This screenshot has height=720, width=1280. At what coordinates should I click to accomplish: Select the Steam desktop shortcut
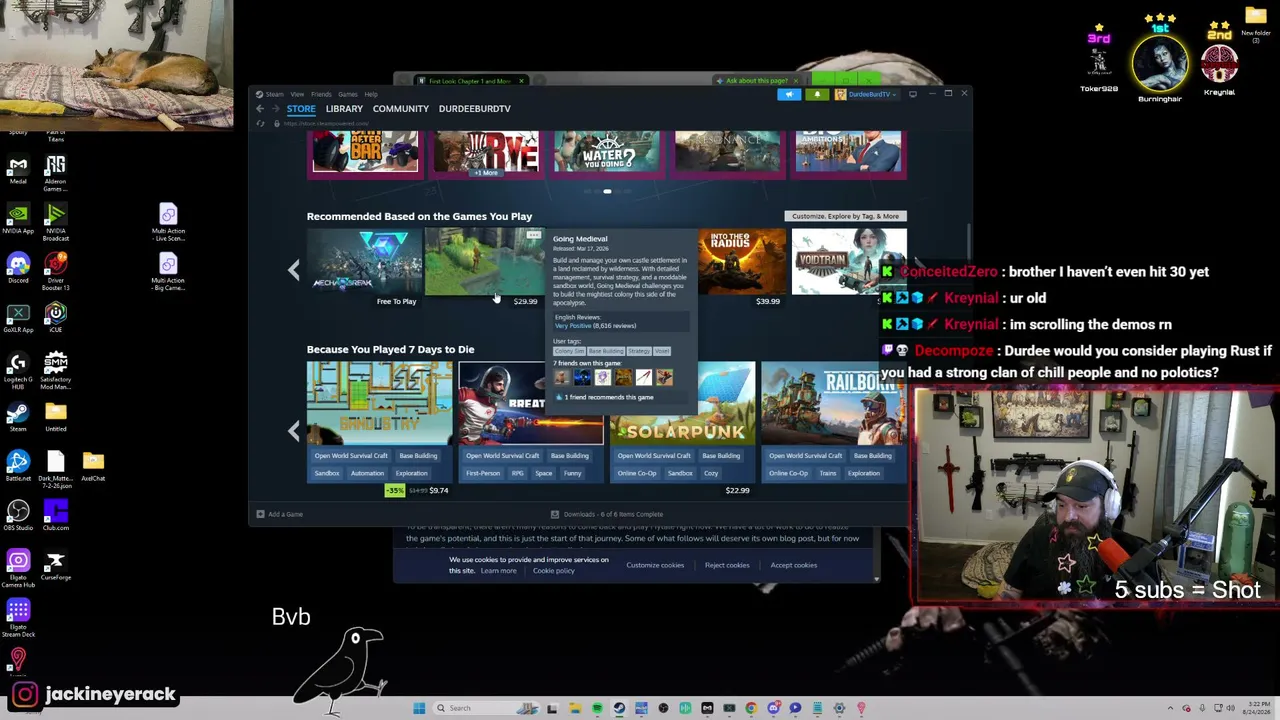pyautogui.click(x=18, y=416)
